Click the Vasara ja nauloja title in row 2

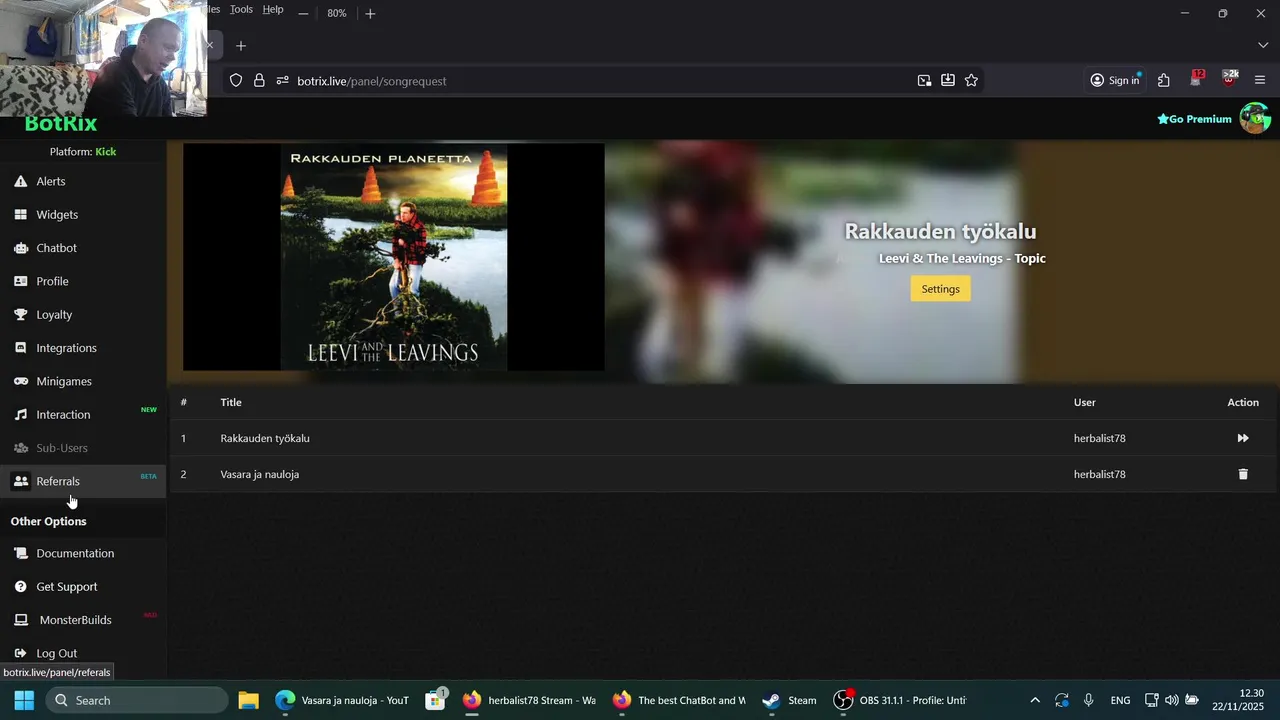(260, 474)
